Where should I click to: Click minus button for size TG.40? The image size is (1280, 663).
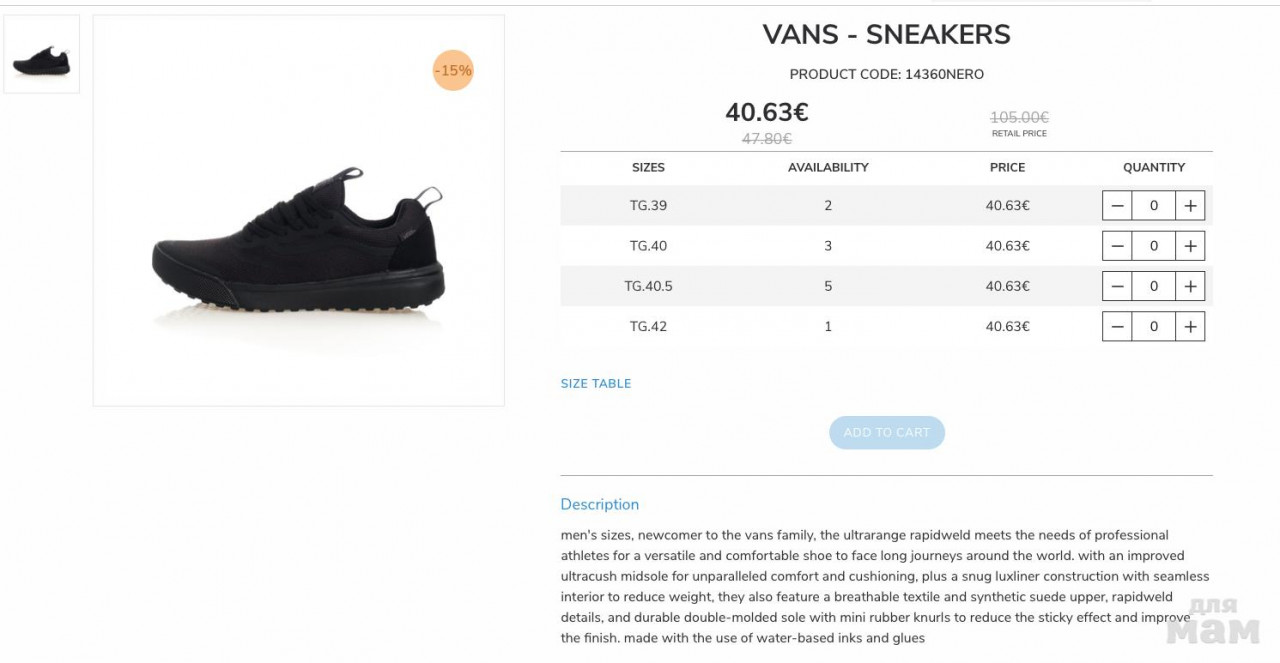coord(1117,246)
